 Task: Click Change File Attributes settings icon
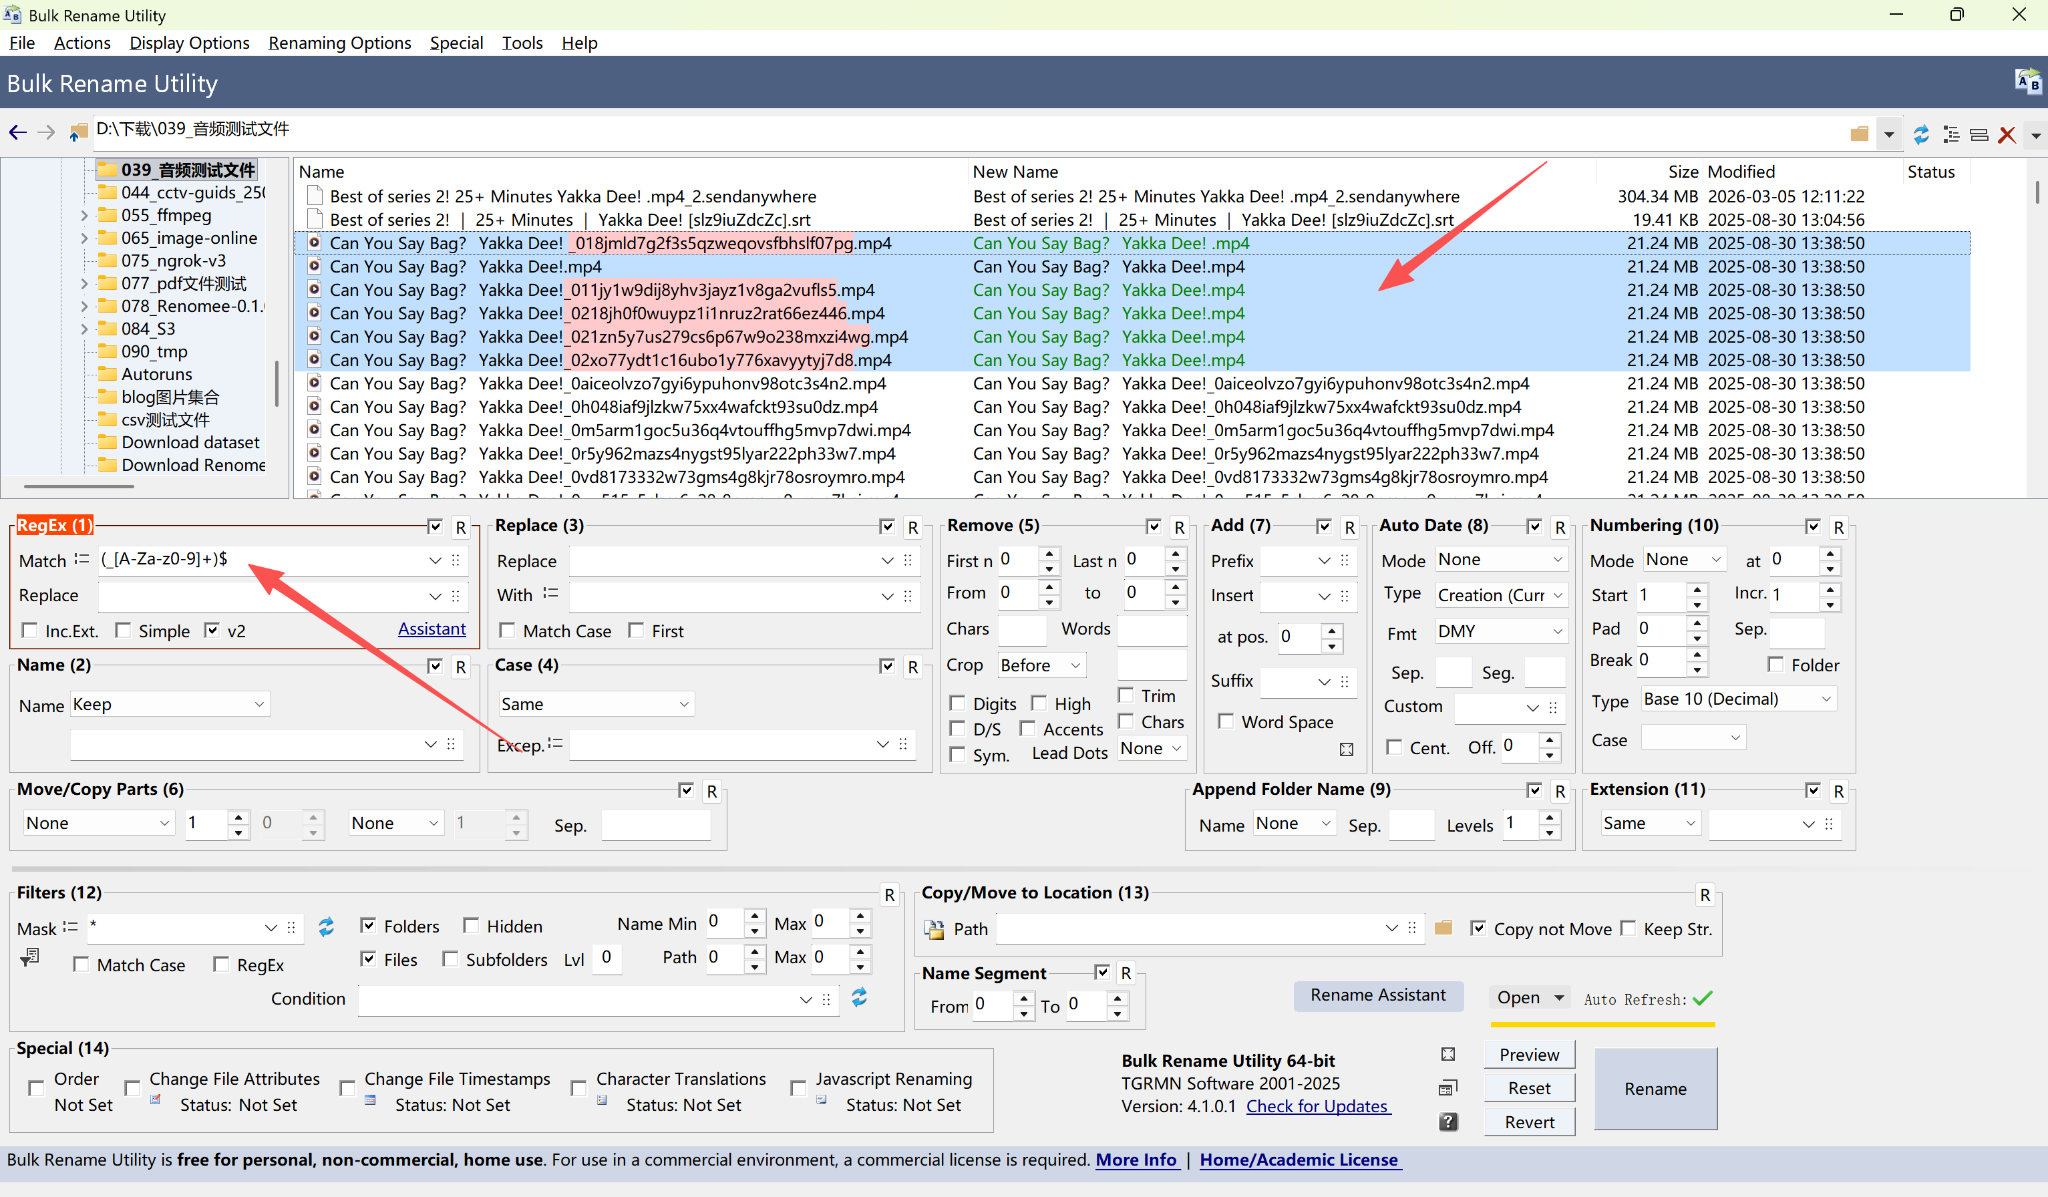[x=156, y=1100]
